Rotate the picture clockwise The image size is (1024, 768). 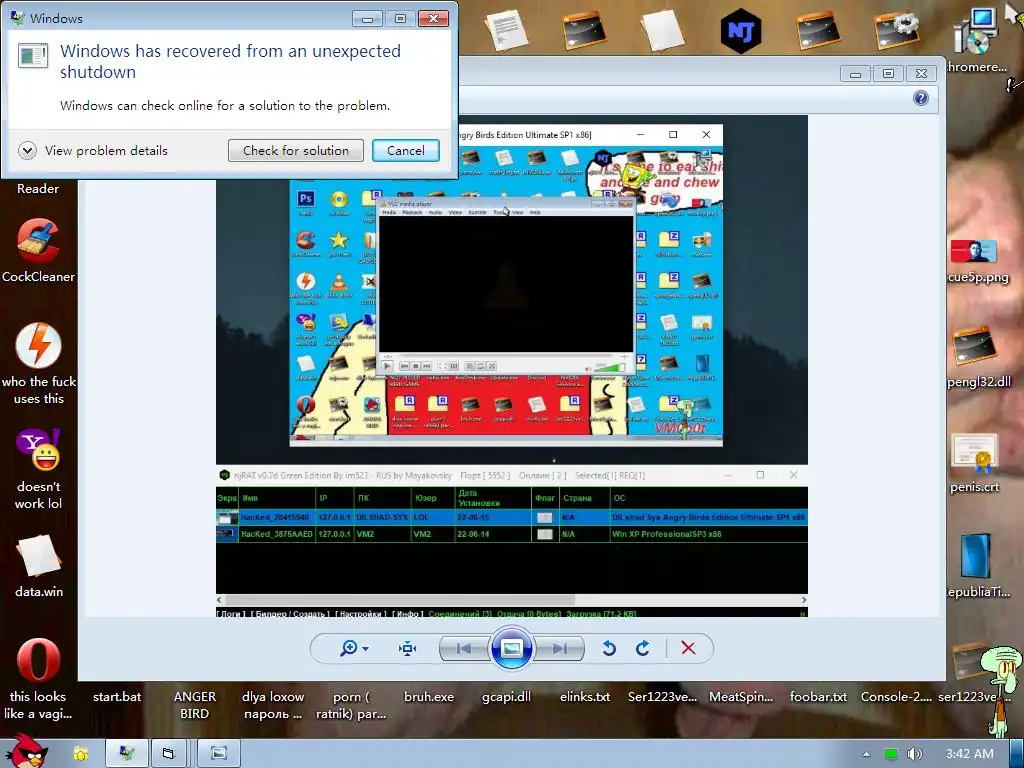[643, 648]
